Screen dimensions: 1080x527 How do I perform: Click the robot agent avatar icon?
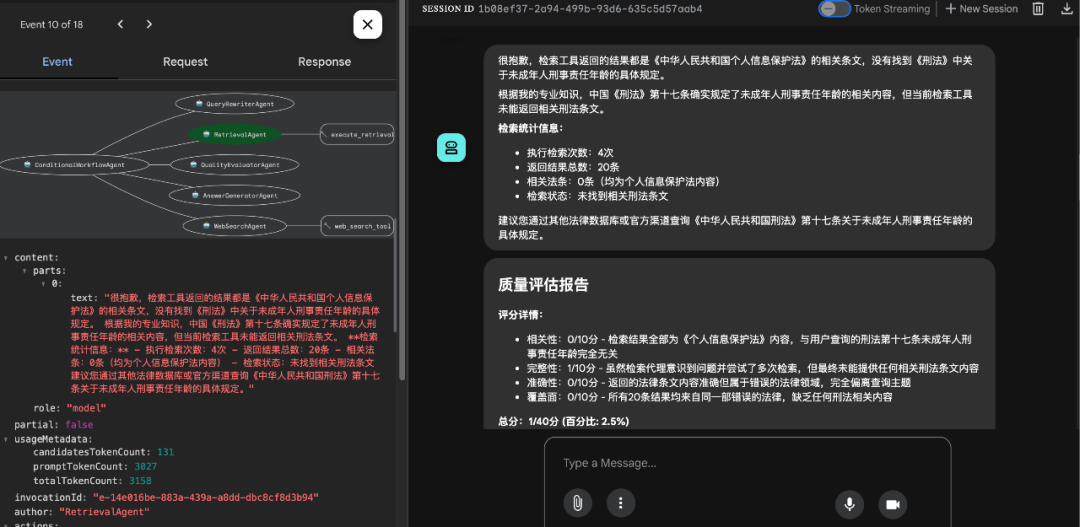pos(451,147)
